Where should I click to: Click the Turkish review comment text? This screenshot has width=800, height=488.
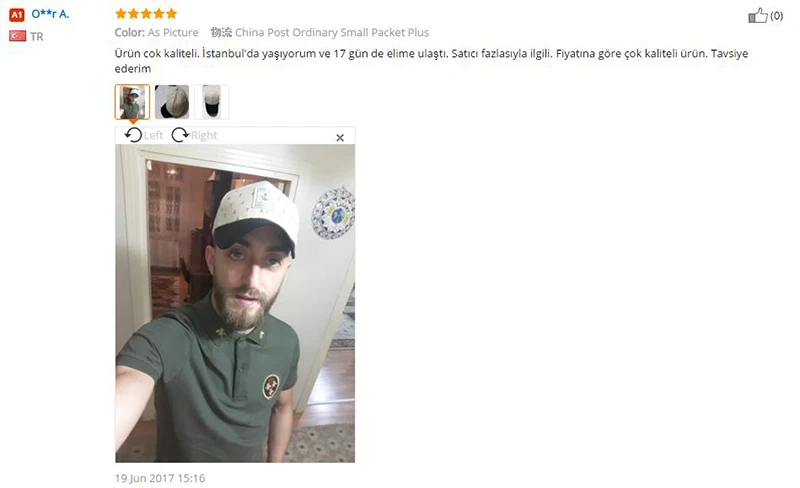click(431, 61)
